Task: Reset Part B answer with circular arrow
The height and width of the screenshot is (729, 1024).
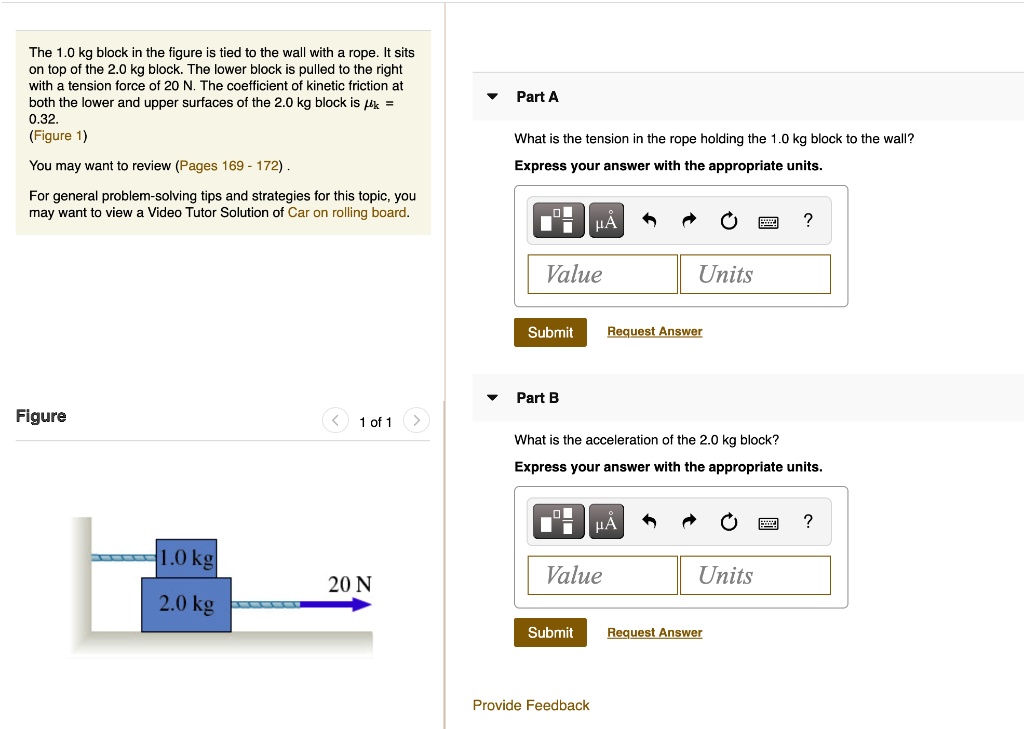Action: [729, 522]
